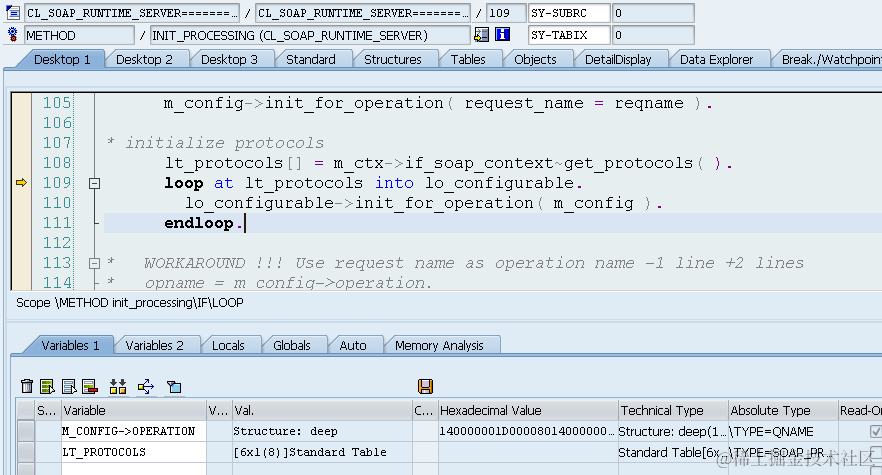The height and width of the screenshot is (475, 882).
Task: Click the two down-arrows sort icon
Action: pyautogui.click(x=118, y=386)
